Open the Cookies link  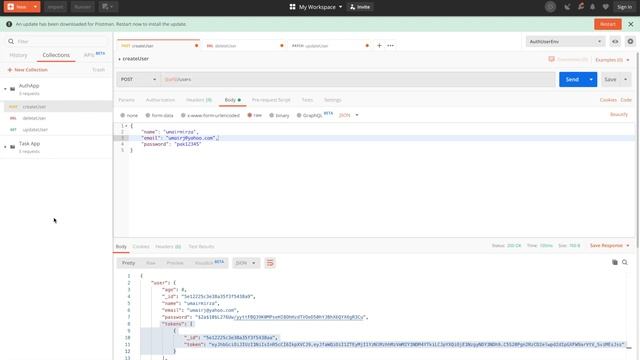click(x=608, y=100)
